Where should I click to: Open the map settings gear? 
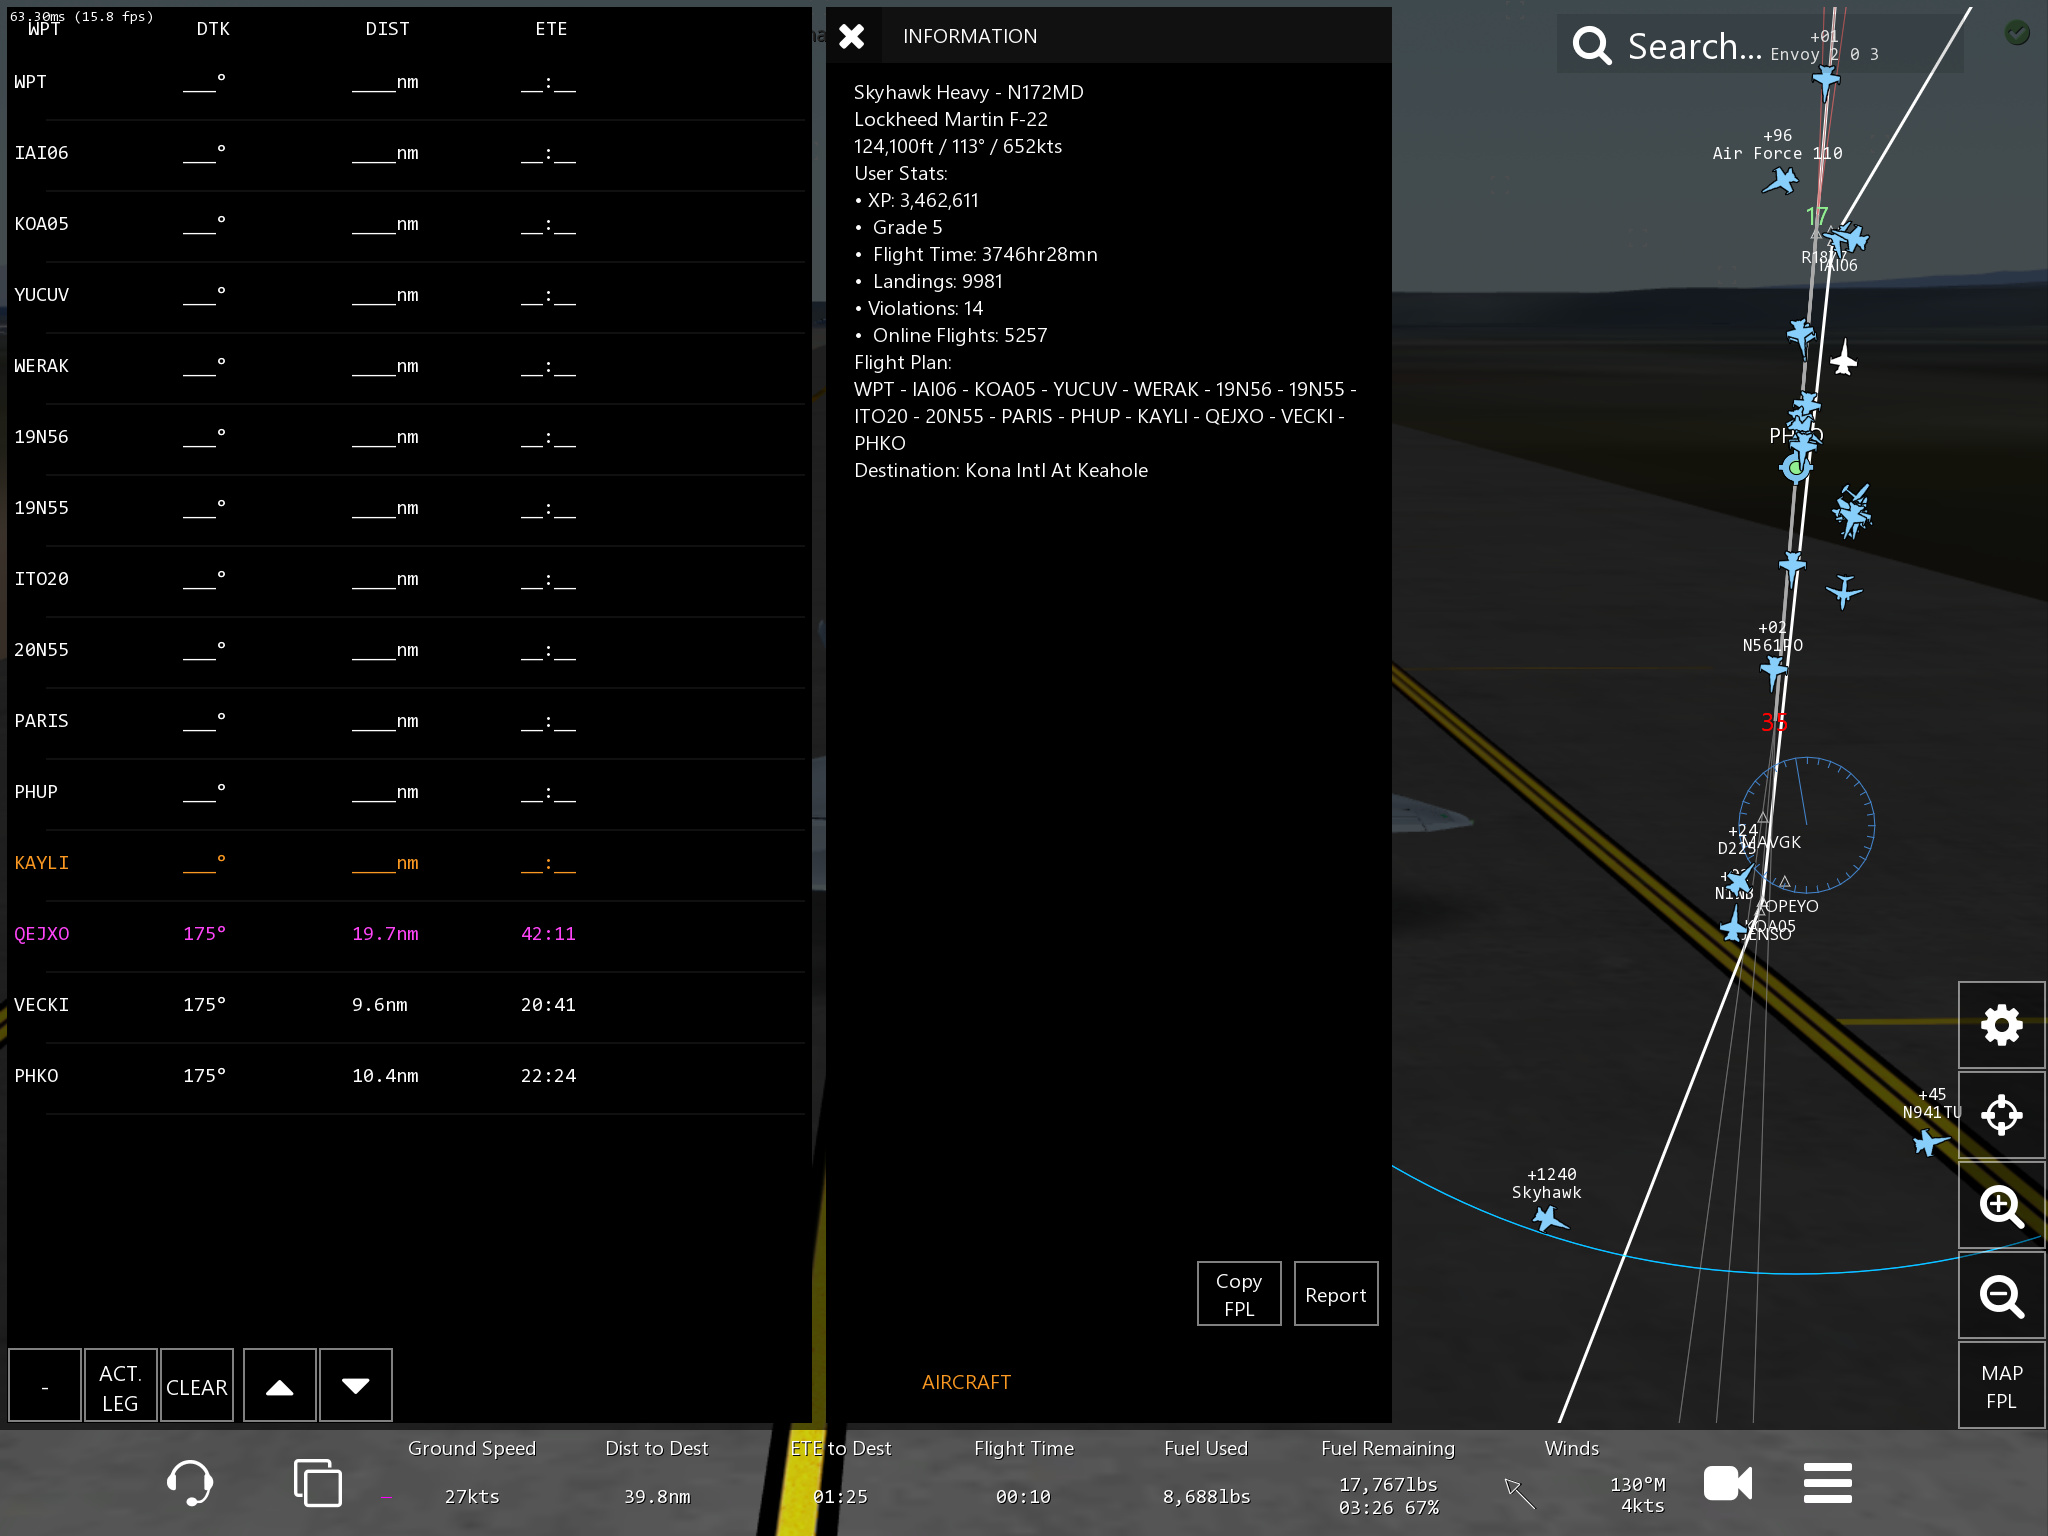coord(2001,1025)
